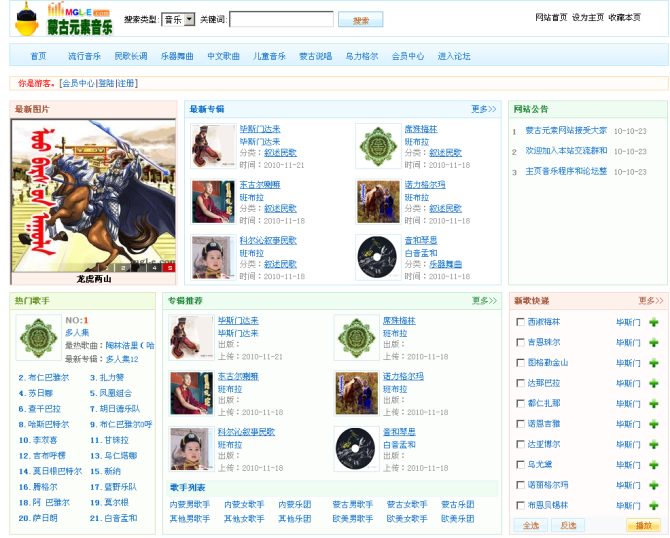Click the 龙虎两山 slideshow image

click(x=94, y=196)
